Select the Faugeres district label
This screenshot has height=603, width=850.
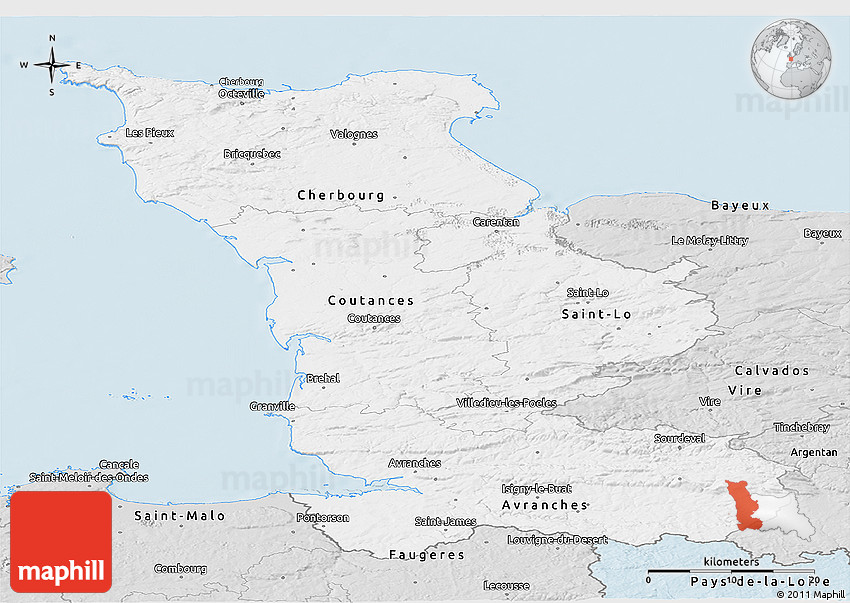tap(427, 555)
